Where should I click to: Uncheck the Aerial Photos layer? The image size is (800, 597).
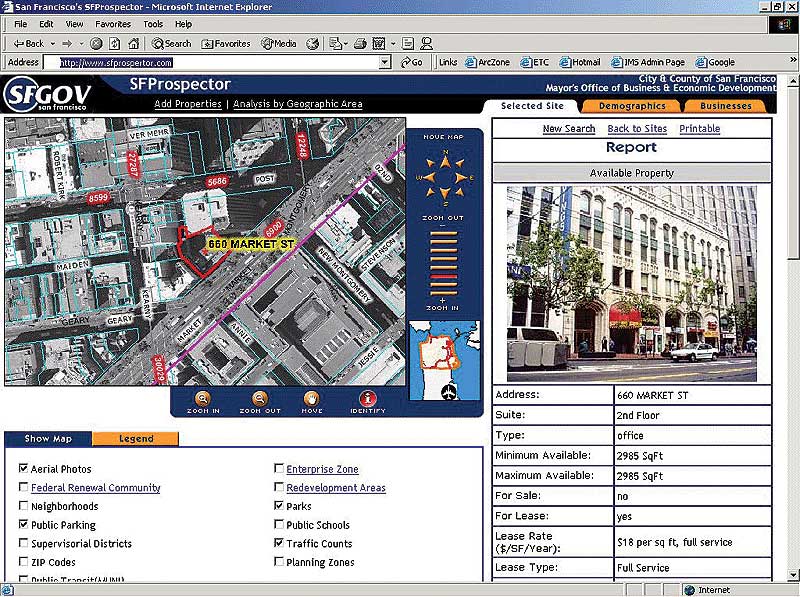[23, 468]
